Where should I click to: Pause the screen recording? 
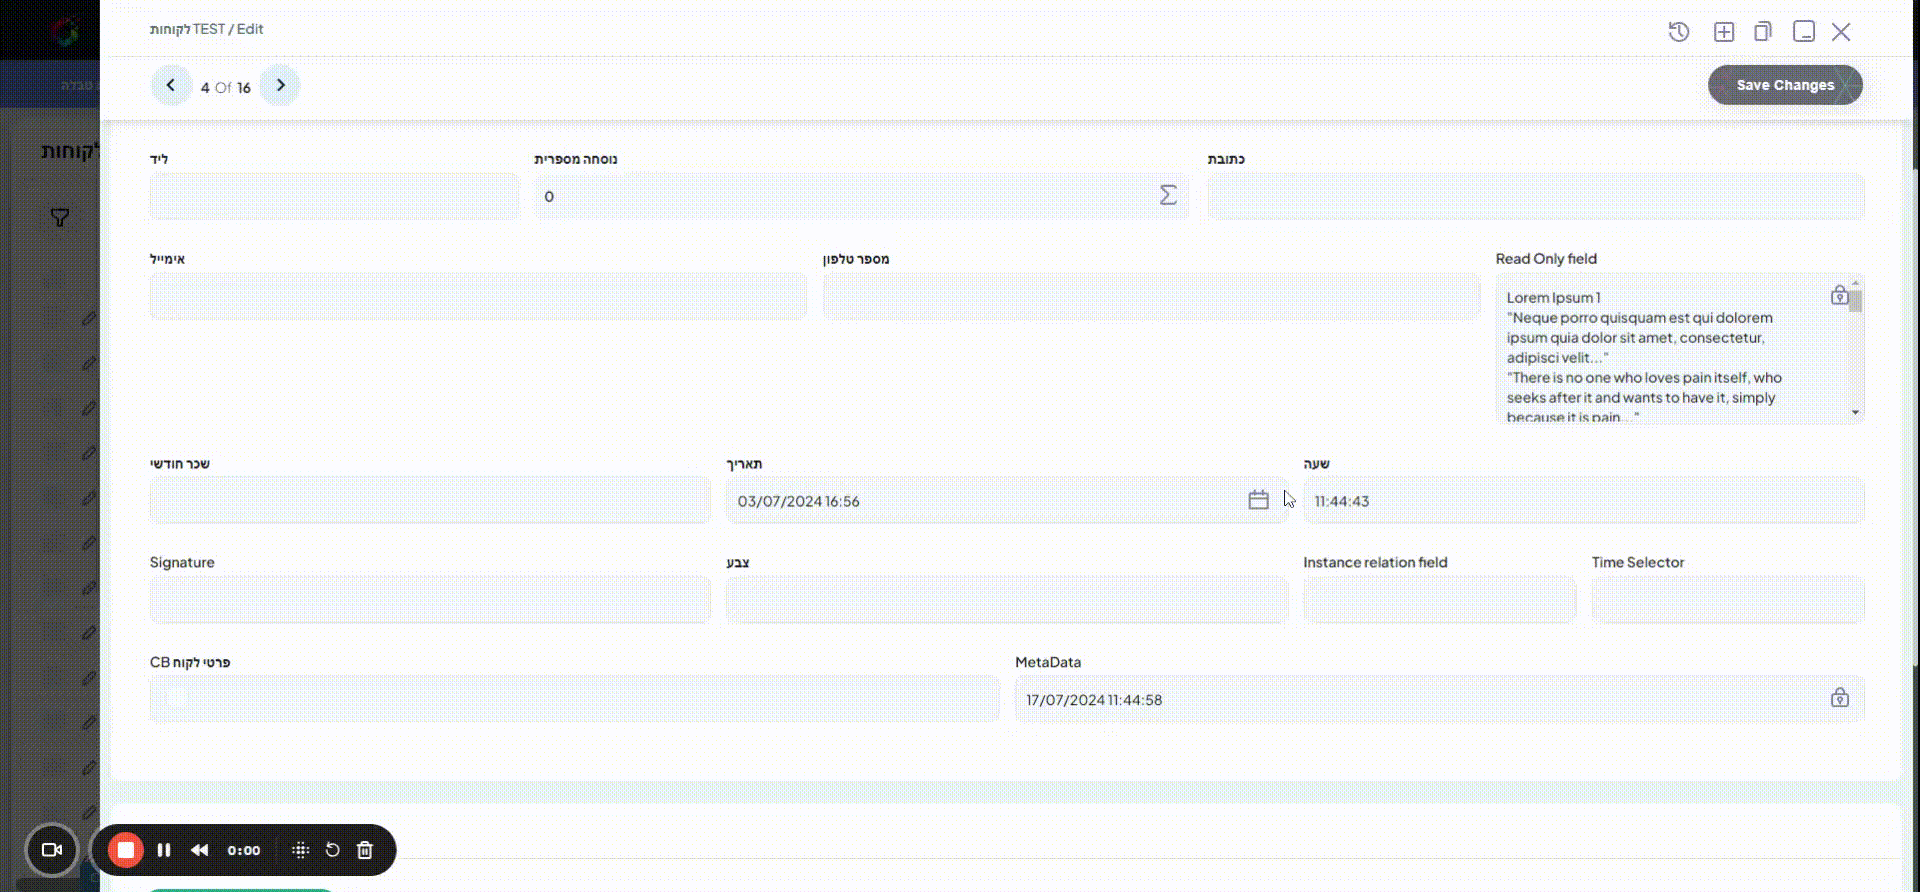[x=164, y=850]
